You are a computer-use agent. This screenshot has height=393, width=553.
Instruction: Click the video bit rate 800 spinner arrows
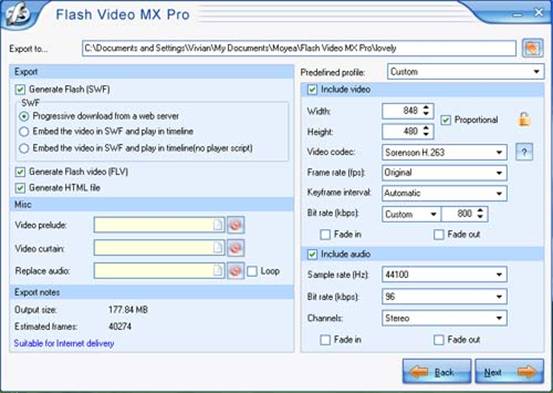[x=480, y=213]
